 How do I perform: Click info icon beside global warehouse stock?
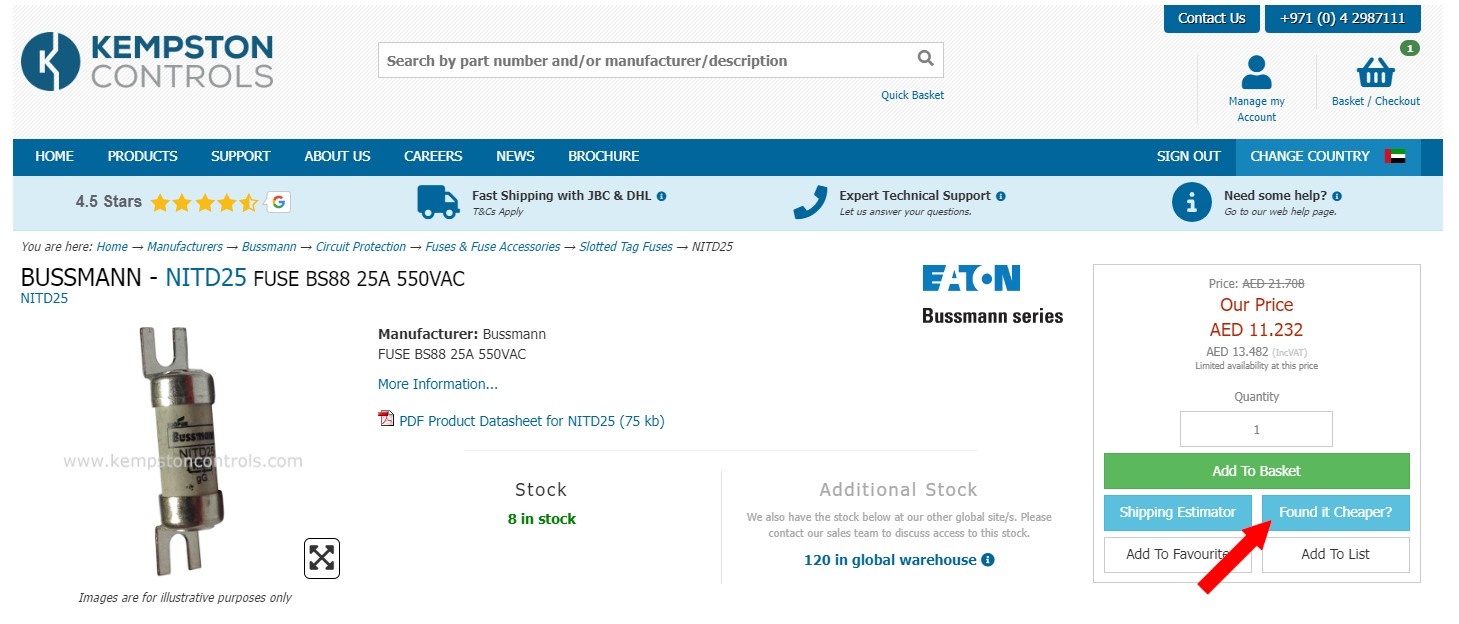pos(988,560)
